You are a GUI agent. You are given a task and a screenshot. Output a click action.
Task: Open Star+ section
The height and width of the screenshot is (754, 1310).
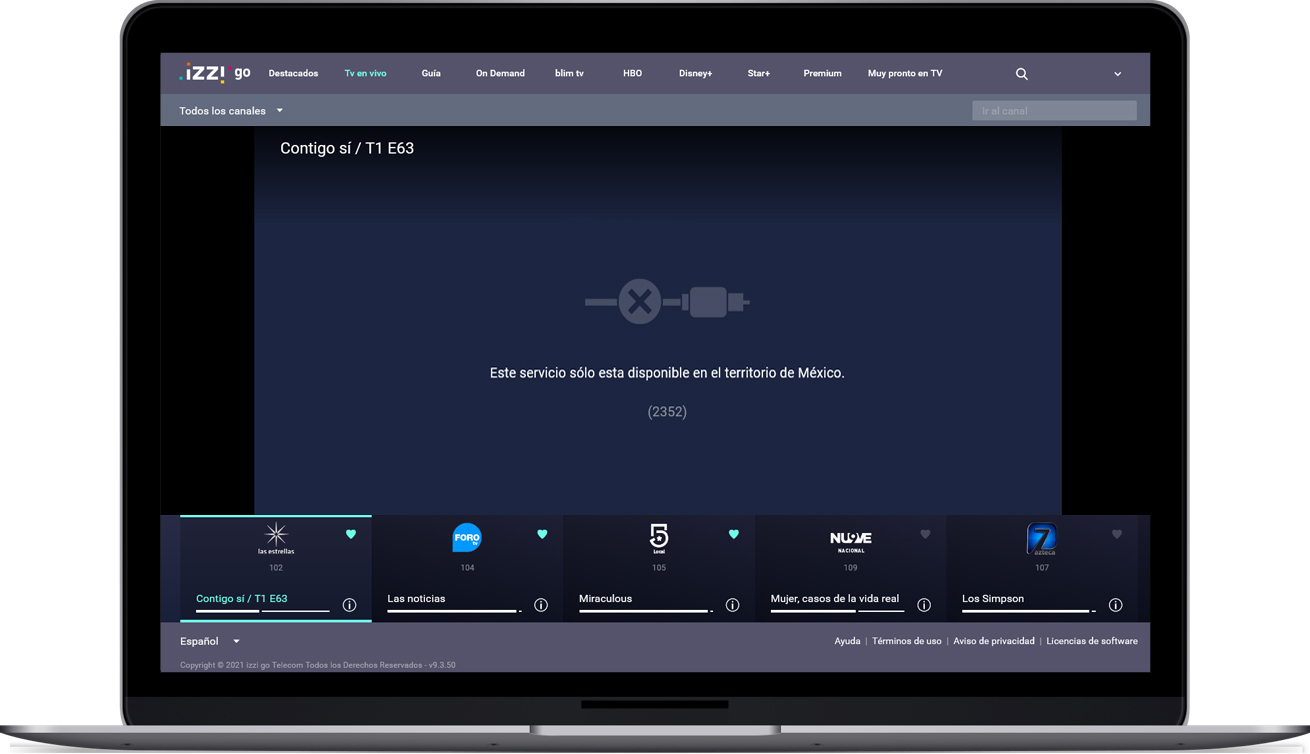click(x=758, y=73)
